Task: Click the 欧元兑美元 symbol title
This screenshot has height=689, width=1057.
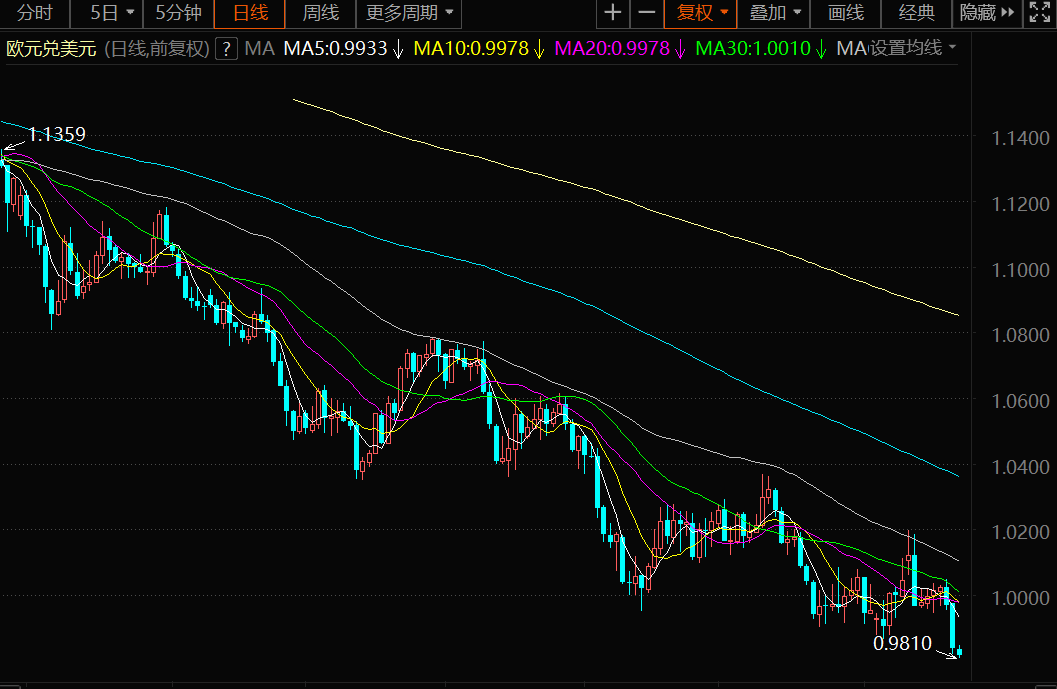Action: [51, 49]
